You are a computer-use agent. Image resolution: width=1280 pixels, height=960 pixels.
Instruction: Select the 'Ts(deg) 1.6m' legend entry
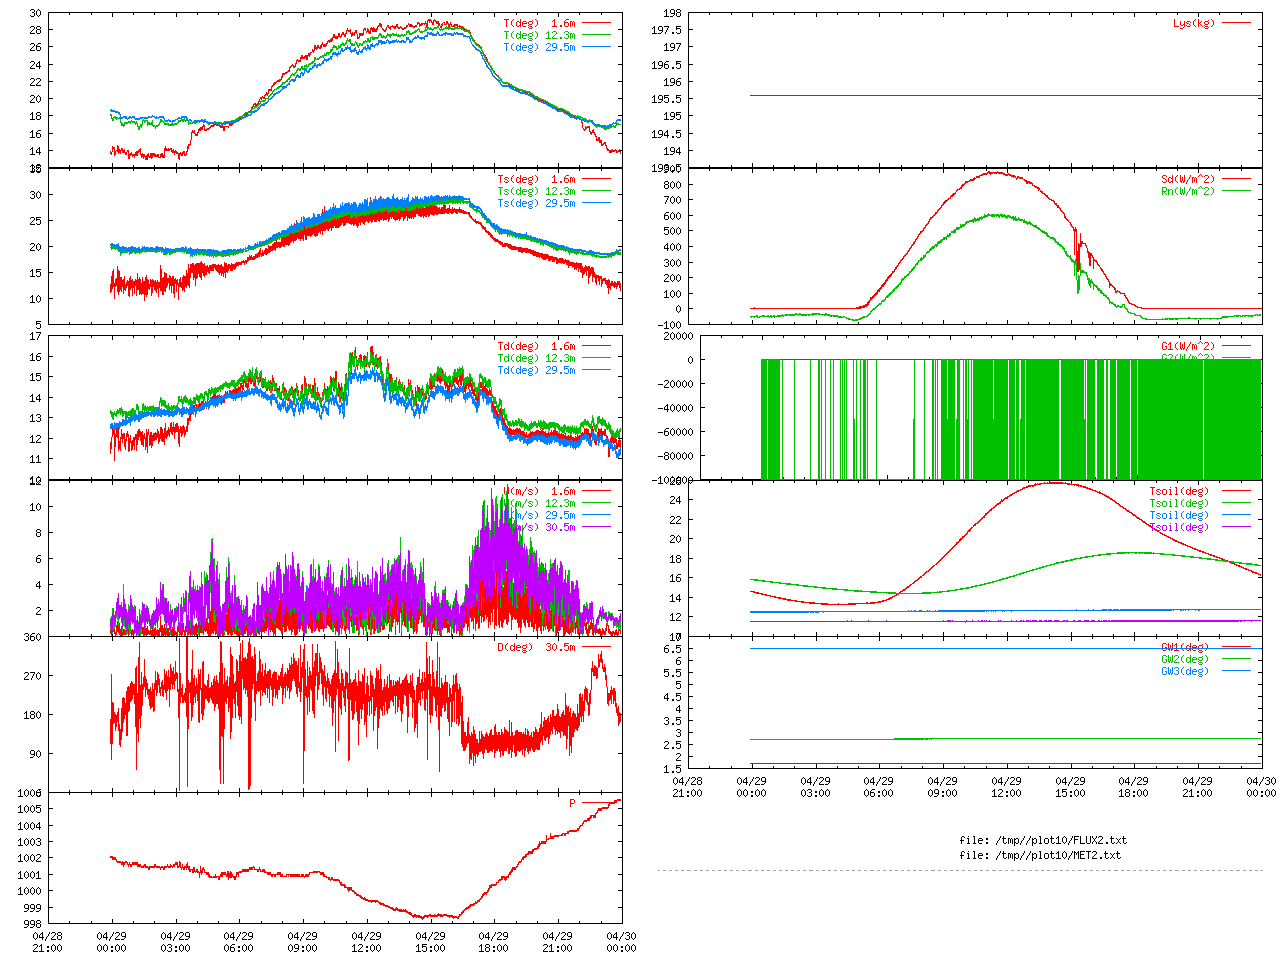[536, 180]
